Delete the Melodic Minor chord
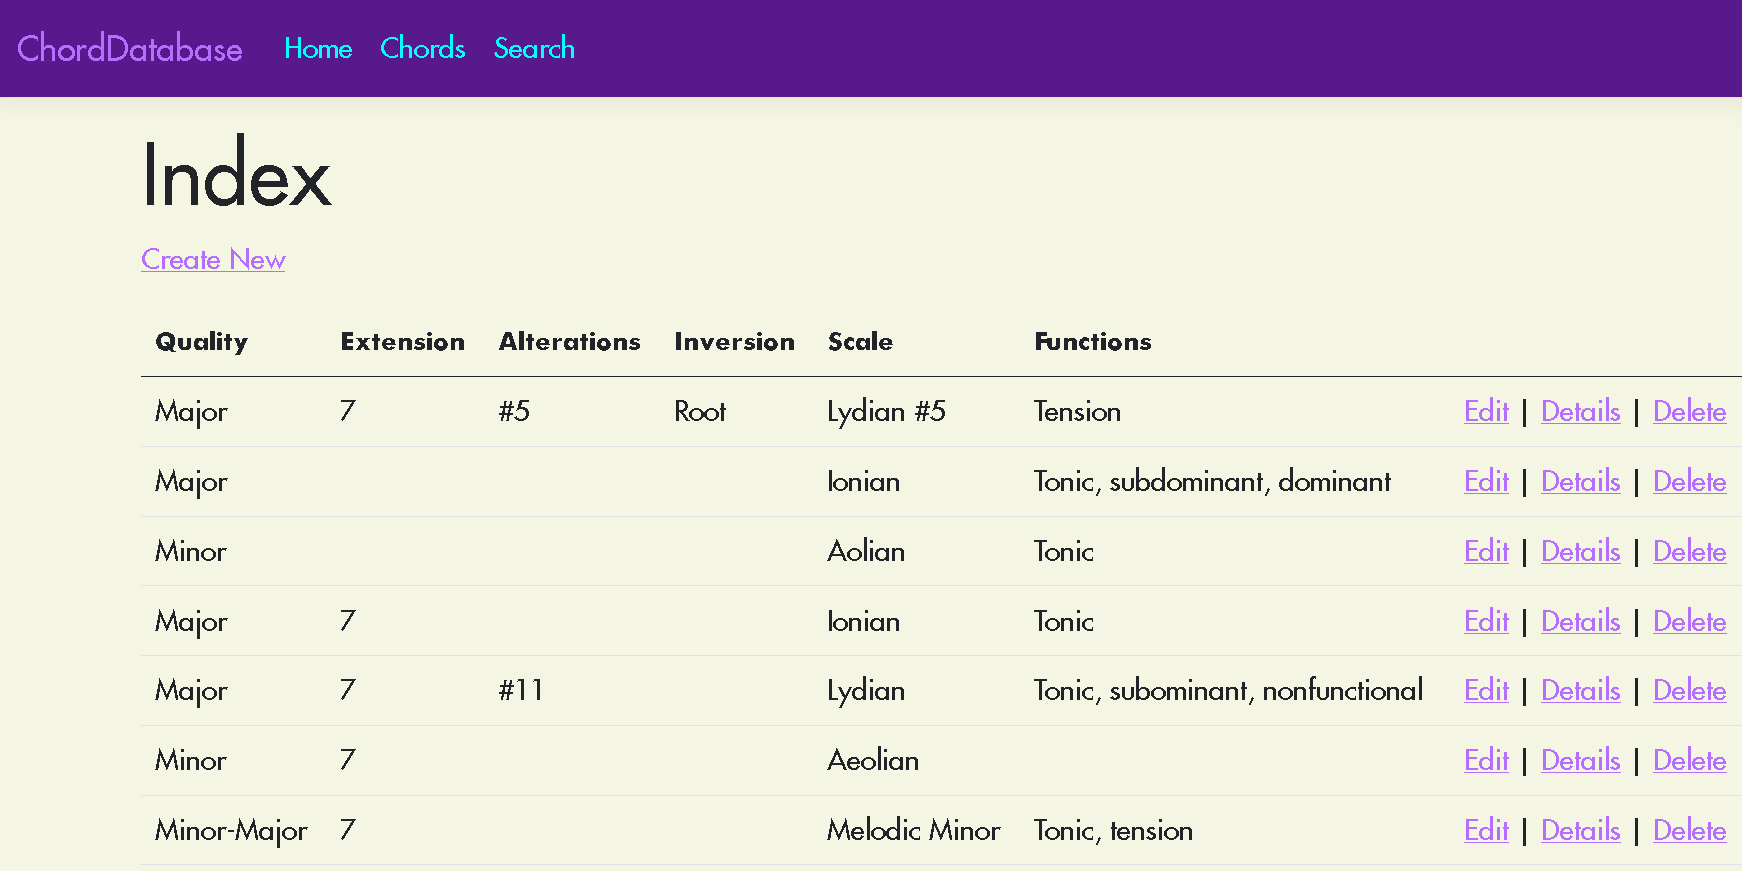This screenshot has height=872, width=1742. 1689,830
